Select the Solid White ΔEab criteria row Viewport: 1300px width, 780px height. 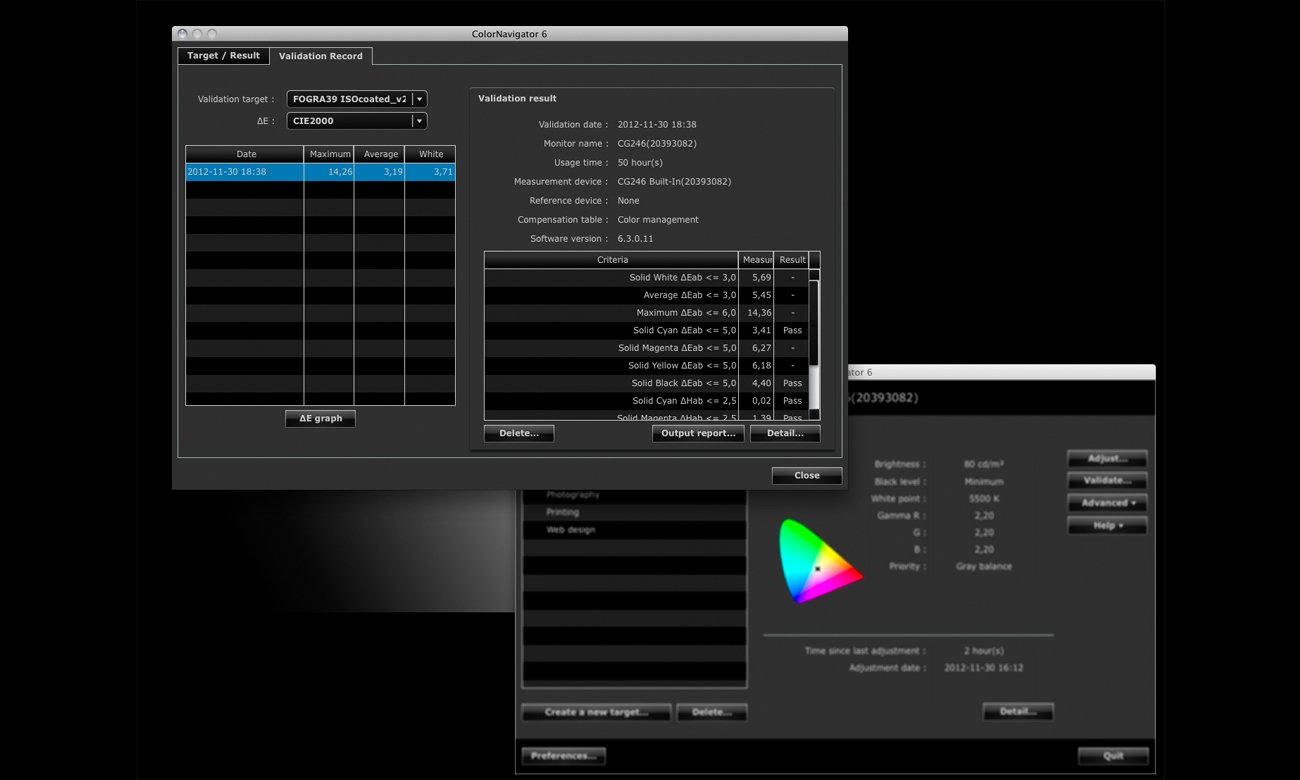pos(647,278)
